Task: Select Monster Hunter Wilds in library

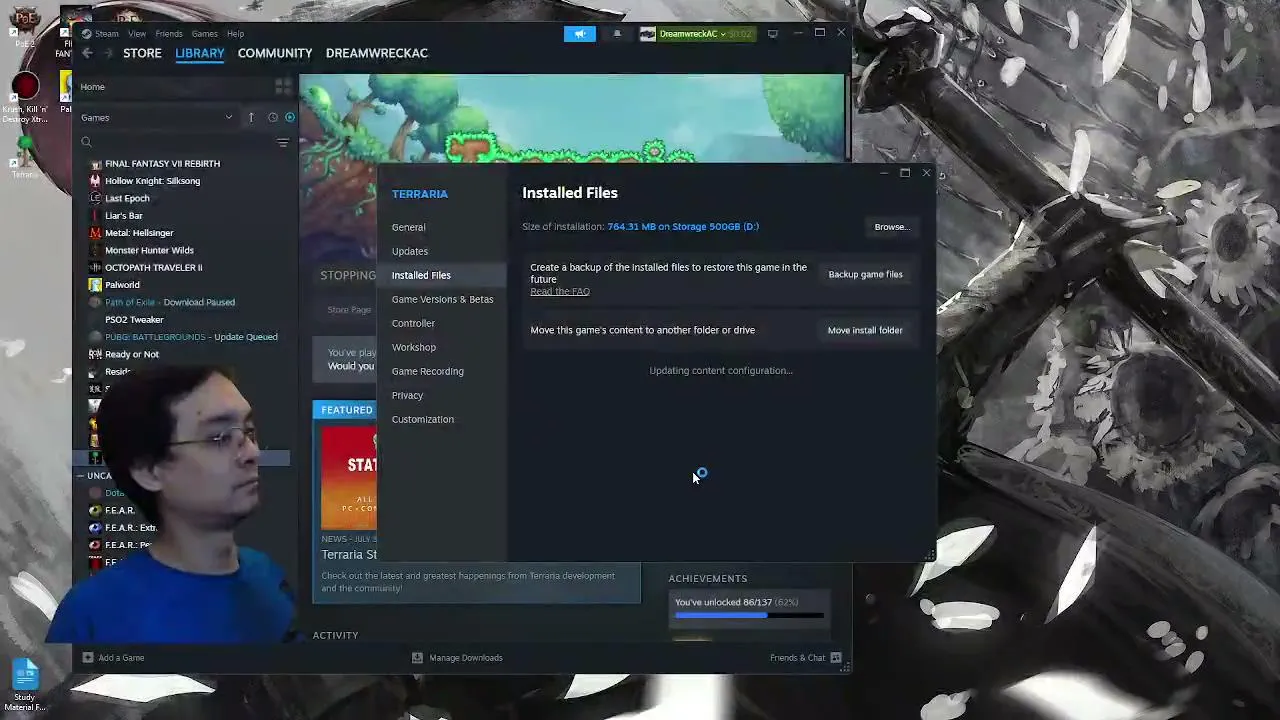Action: [x=149, y=250]
